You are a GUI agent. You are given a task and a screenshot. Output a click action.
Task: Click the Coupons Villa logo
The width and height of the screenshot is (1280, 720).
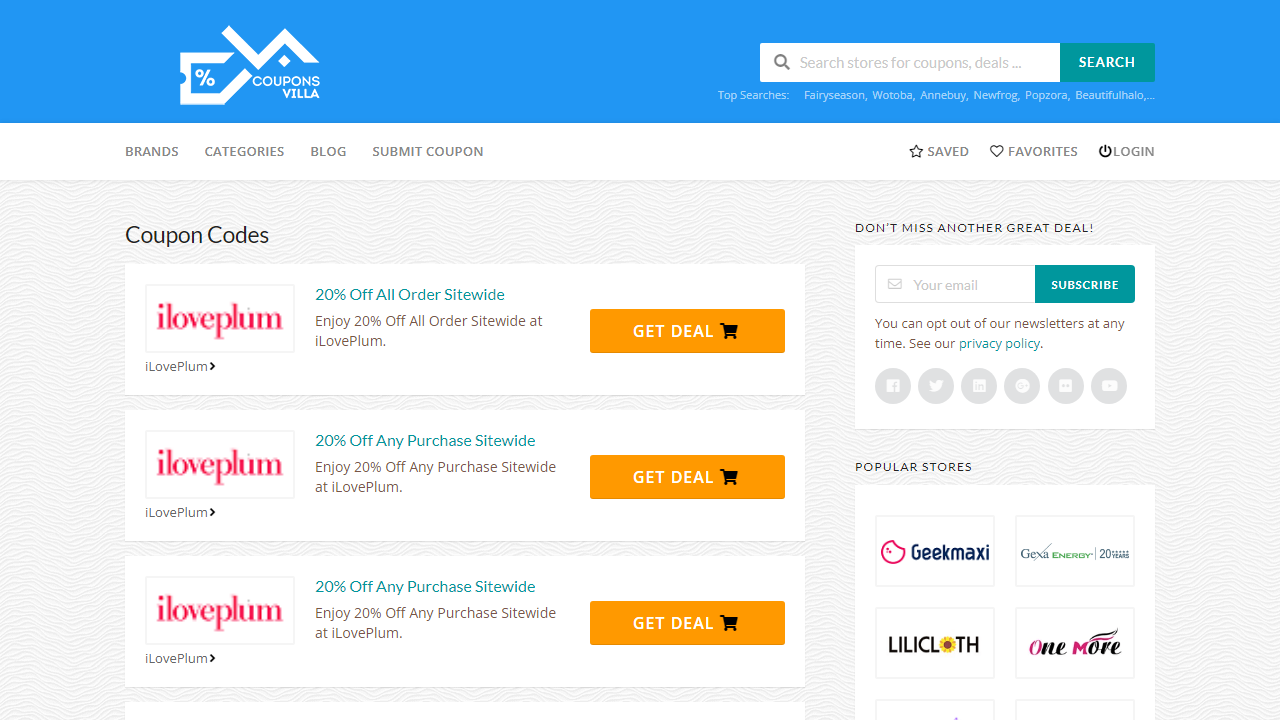click(x=250, y=65)
